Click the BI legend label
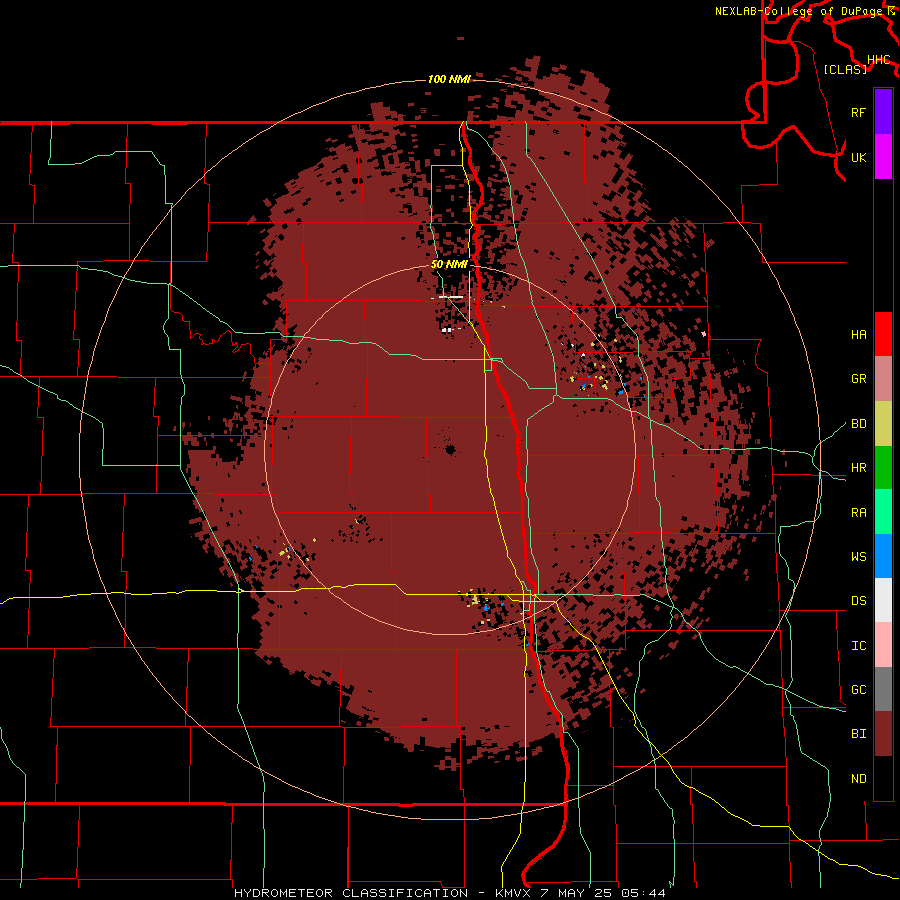This screenshot has height=900, width=900. click(x=858, y=734)
